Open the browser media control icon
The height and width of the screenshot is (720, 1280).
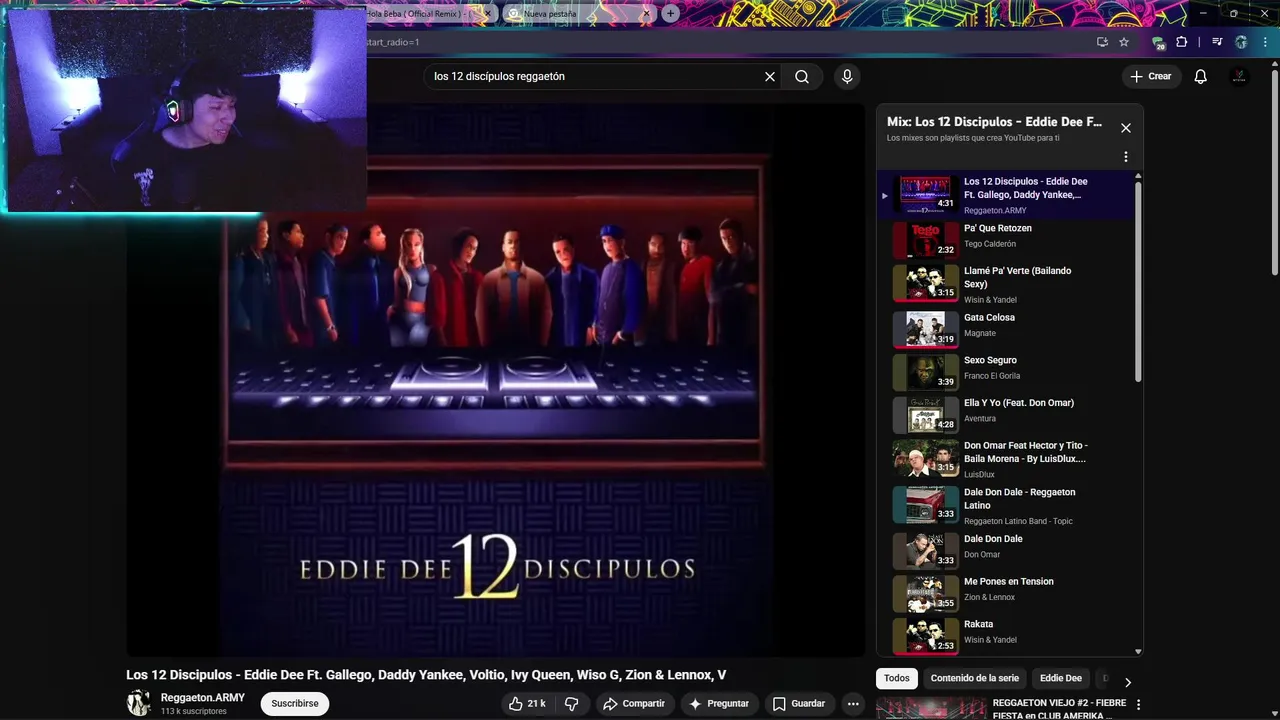(x=1217, y=42)
